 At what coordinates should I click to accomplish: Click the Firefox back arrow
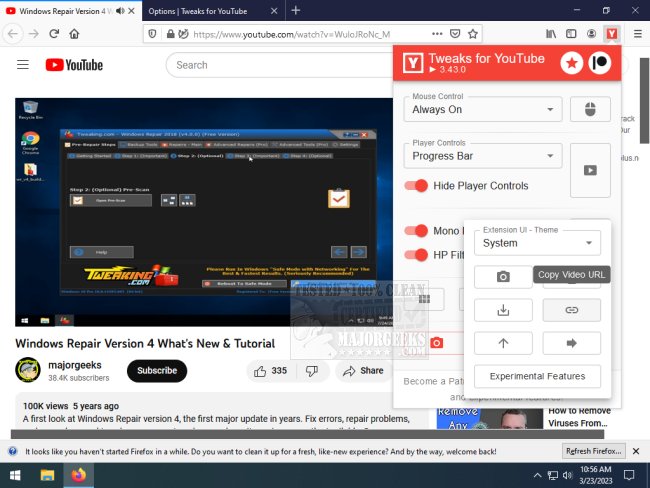[x=13, y=34]
